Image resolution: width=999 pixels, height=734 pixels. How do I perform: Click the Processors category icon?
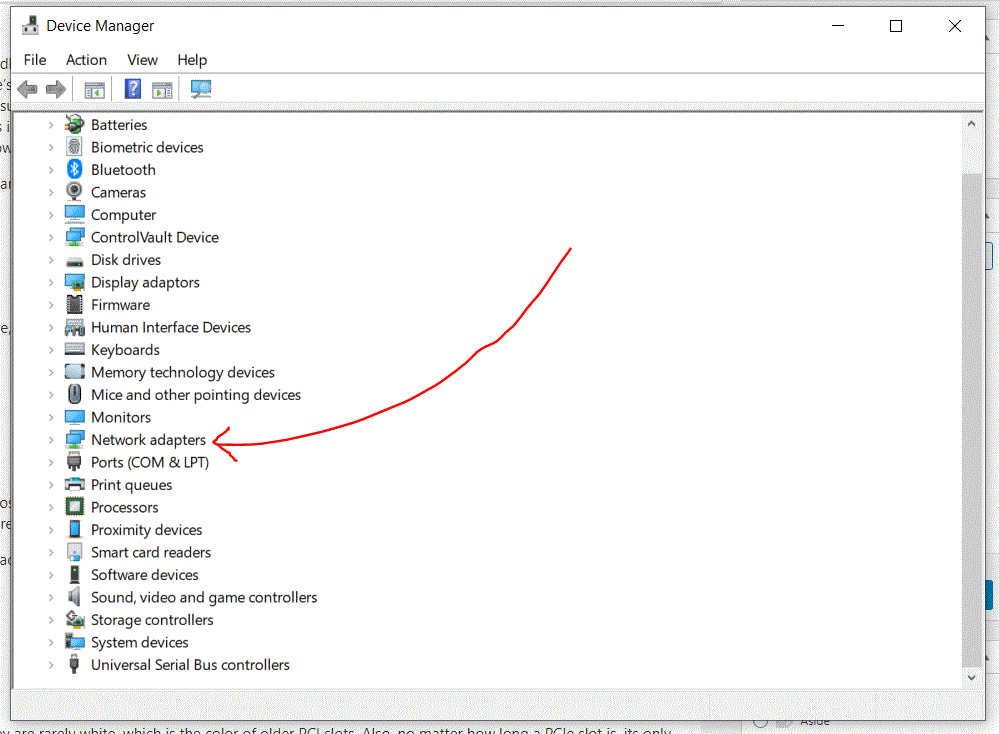click(x=74, y=507)
